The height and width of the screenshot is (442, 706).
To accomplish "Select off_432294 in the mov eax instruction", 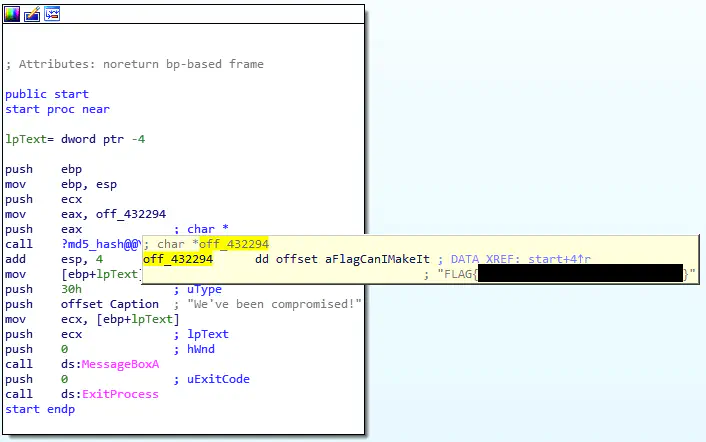I will tap(130, 214).
